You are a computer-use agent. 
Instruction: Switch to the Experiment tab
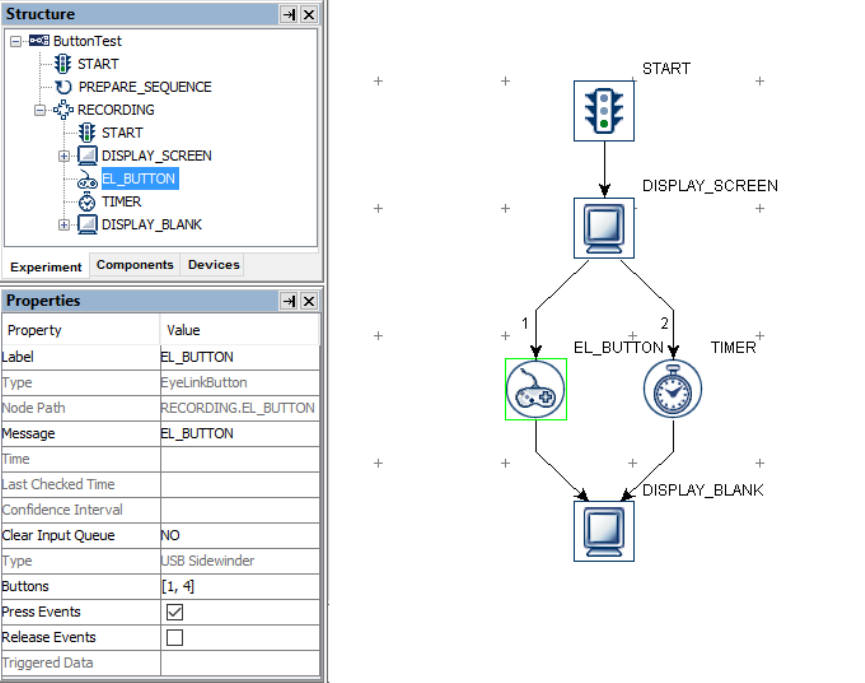pos(46,267)
